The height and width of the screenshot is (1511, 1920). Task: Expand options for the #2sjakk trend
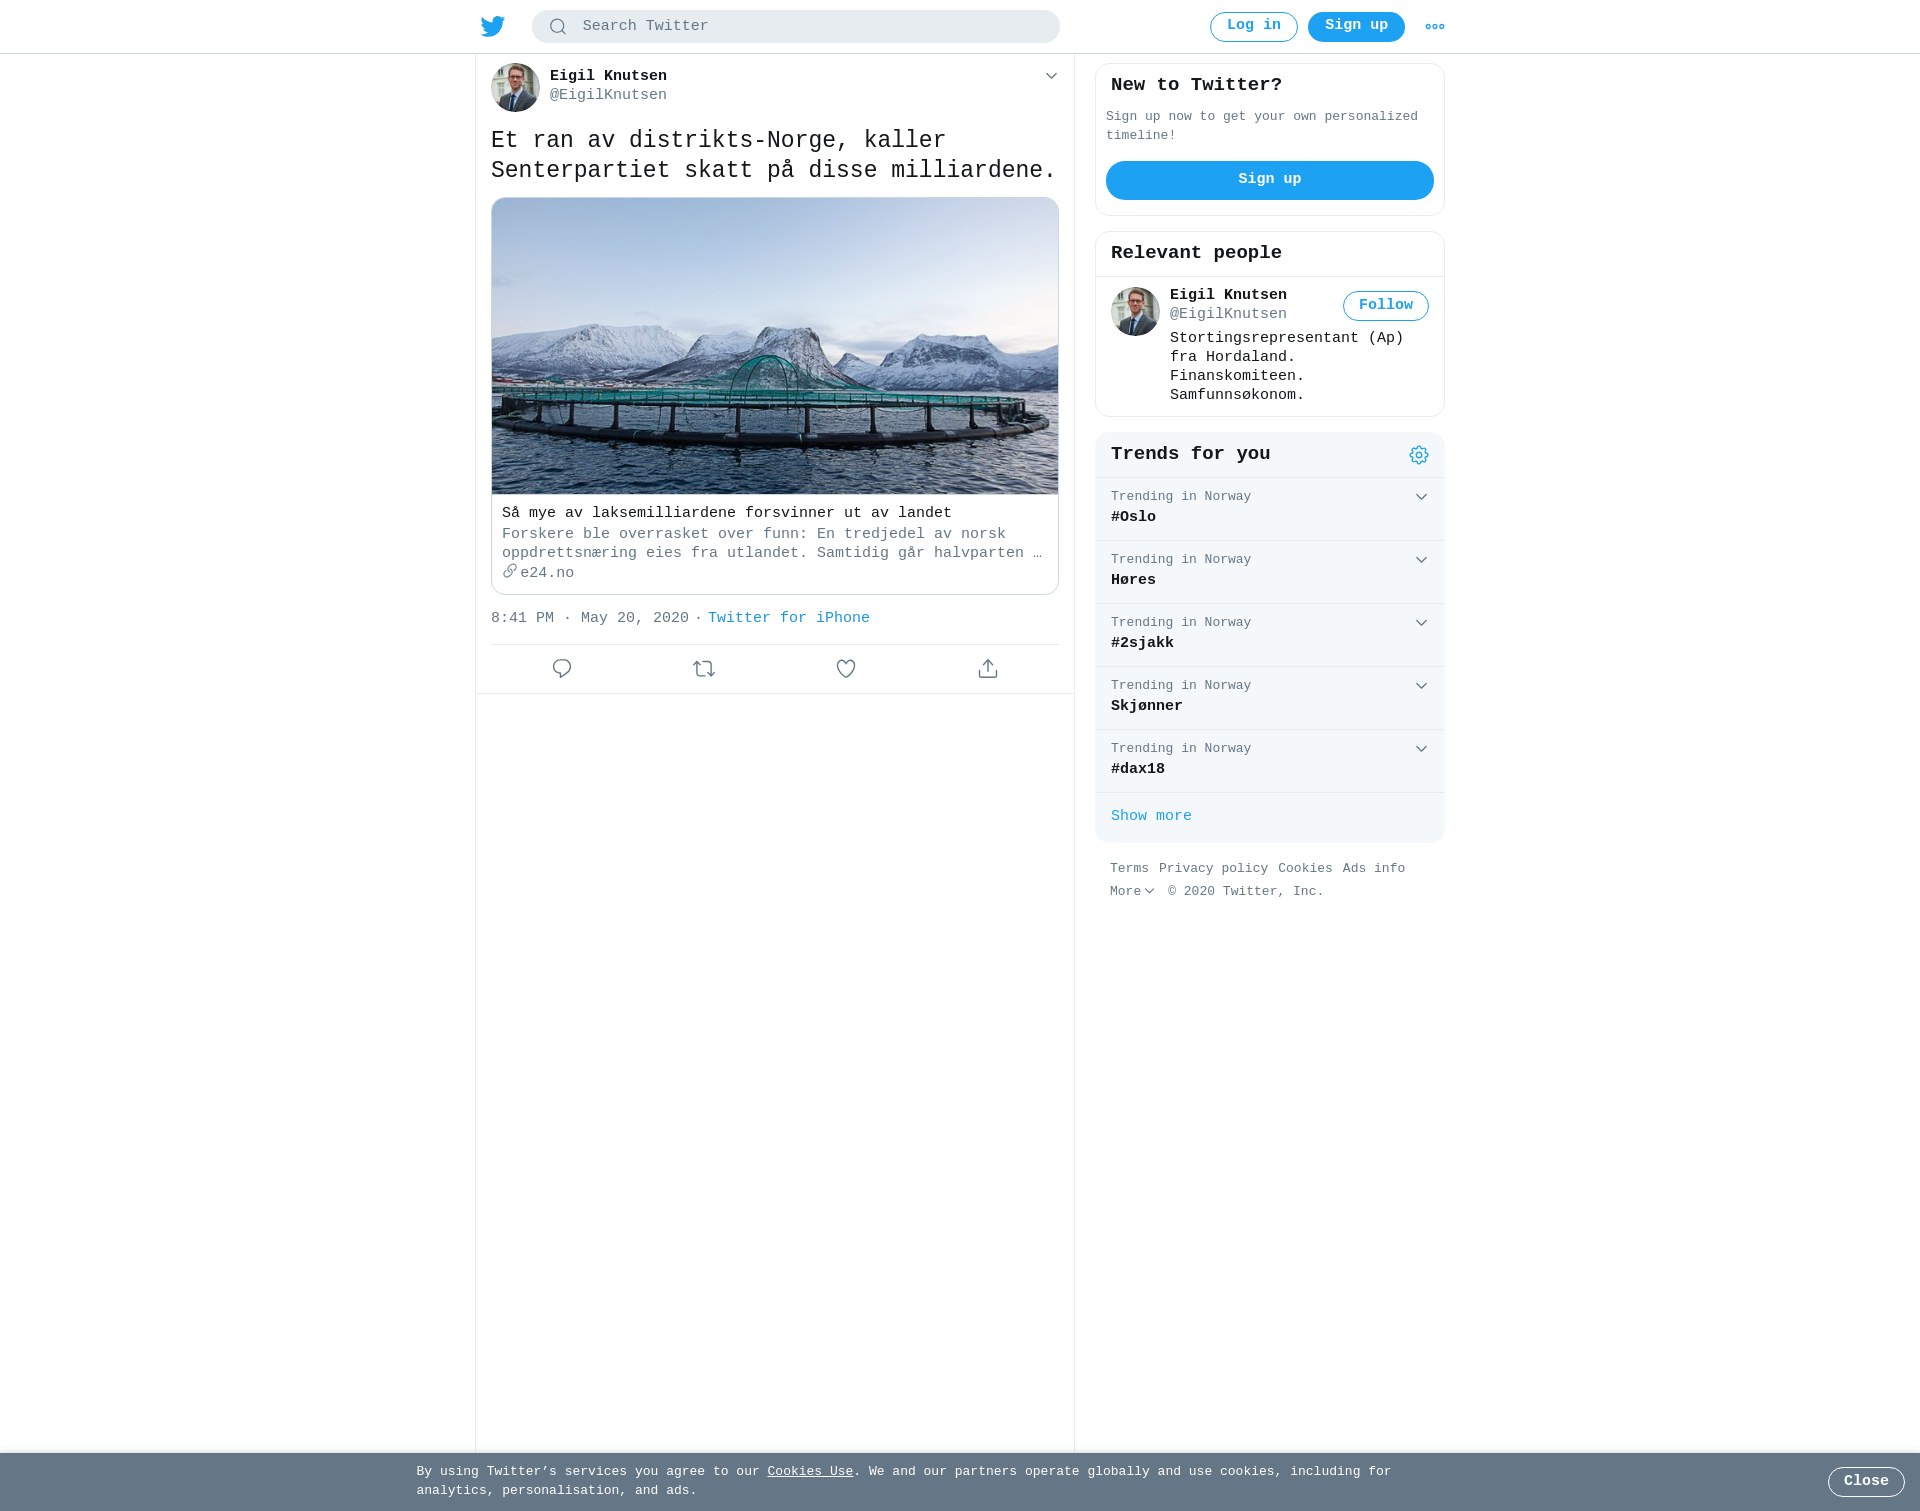pyautogui.click(x=1421, y=623)
